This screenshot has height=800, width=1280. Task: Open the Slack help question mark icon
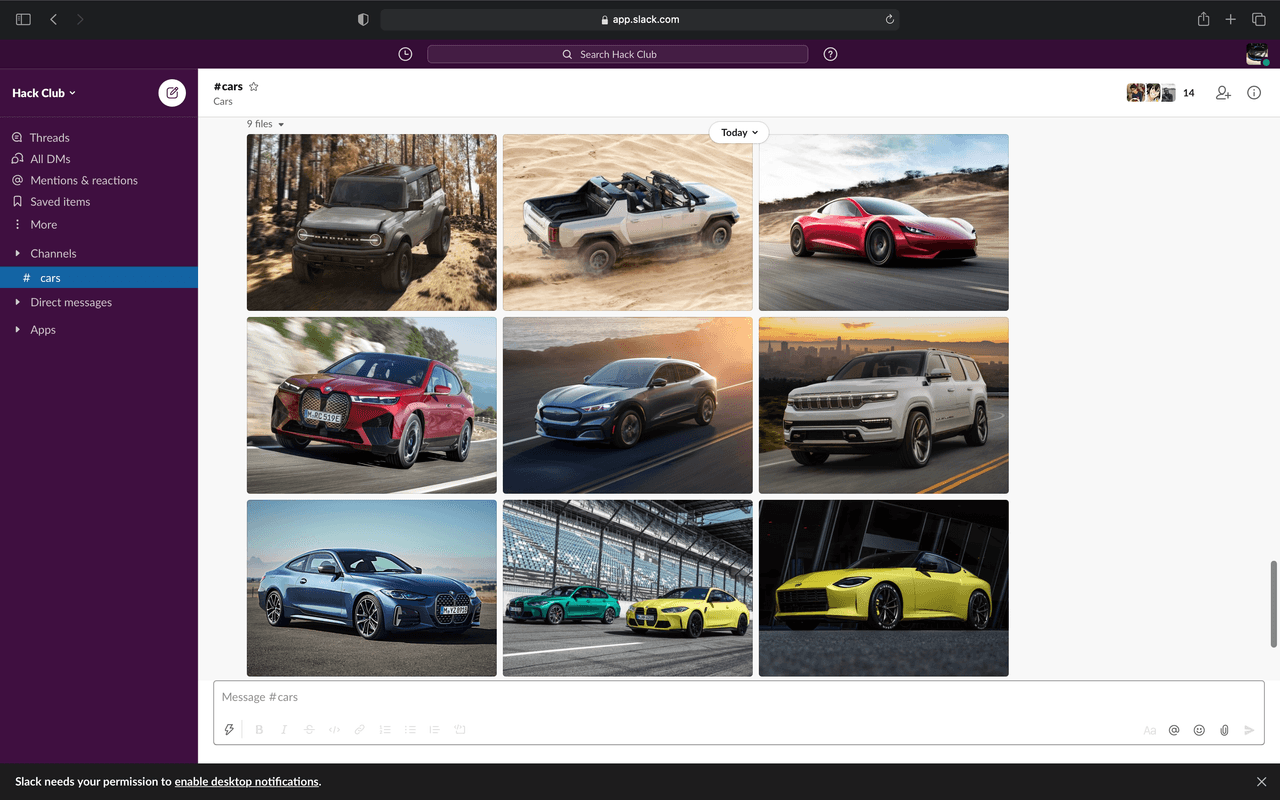(x=830, y=54)
